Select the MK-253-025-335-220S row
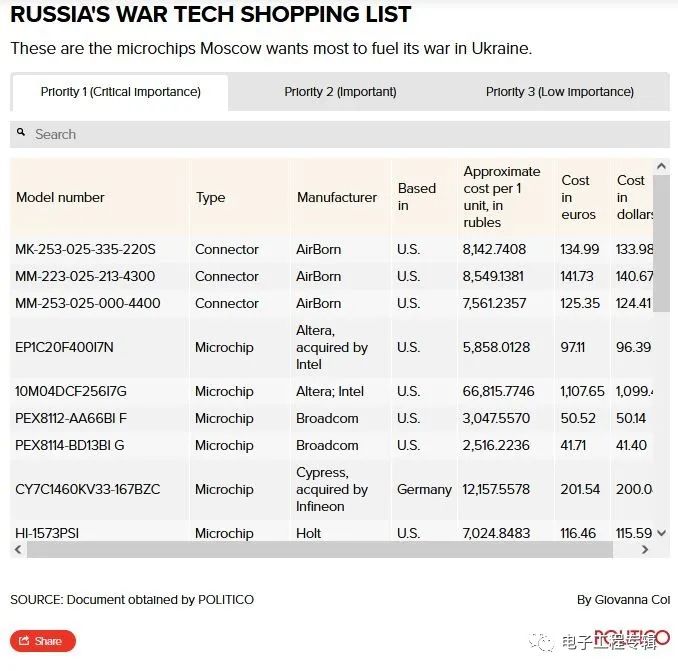Image resolution: width=678 pixels, height=671 pixels. click(x=332, y=249)
